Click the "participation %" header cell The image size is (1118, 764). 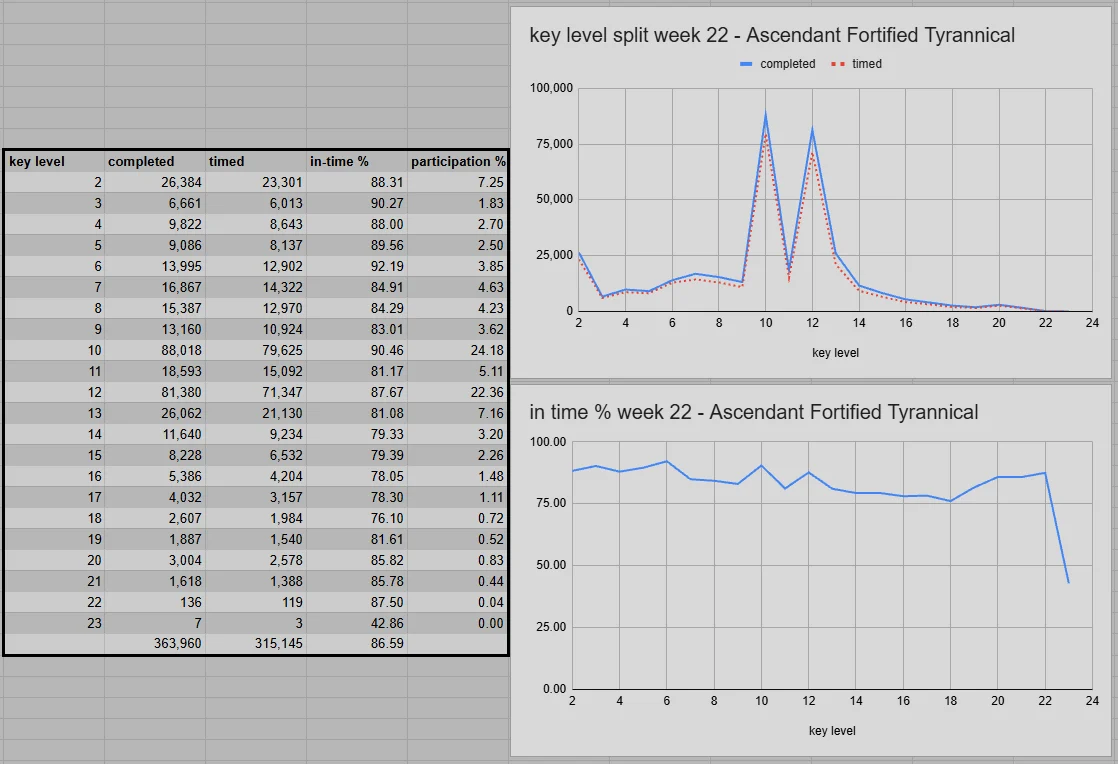457,161
